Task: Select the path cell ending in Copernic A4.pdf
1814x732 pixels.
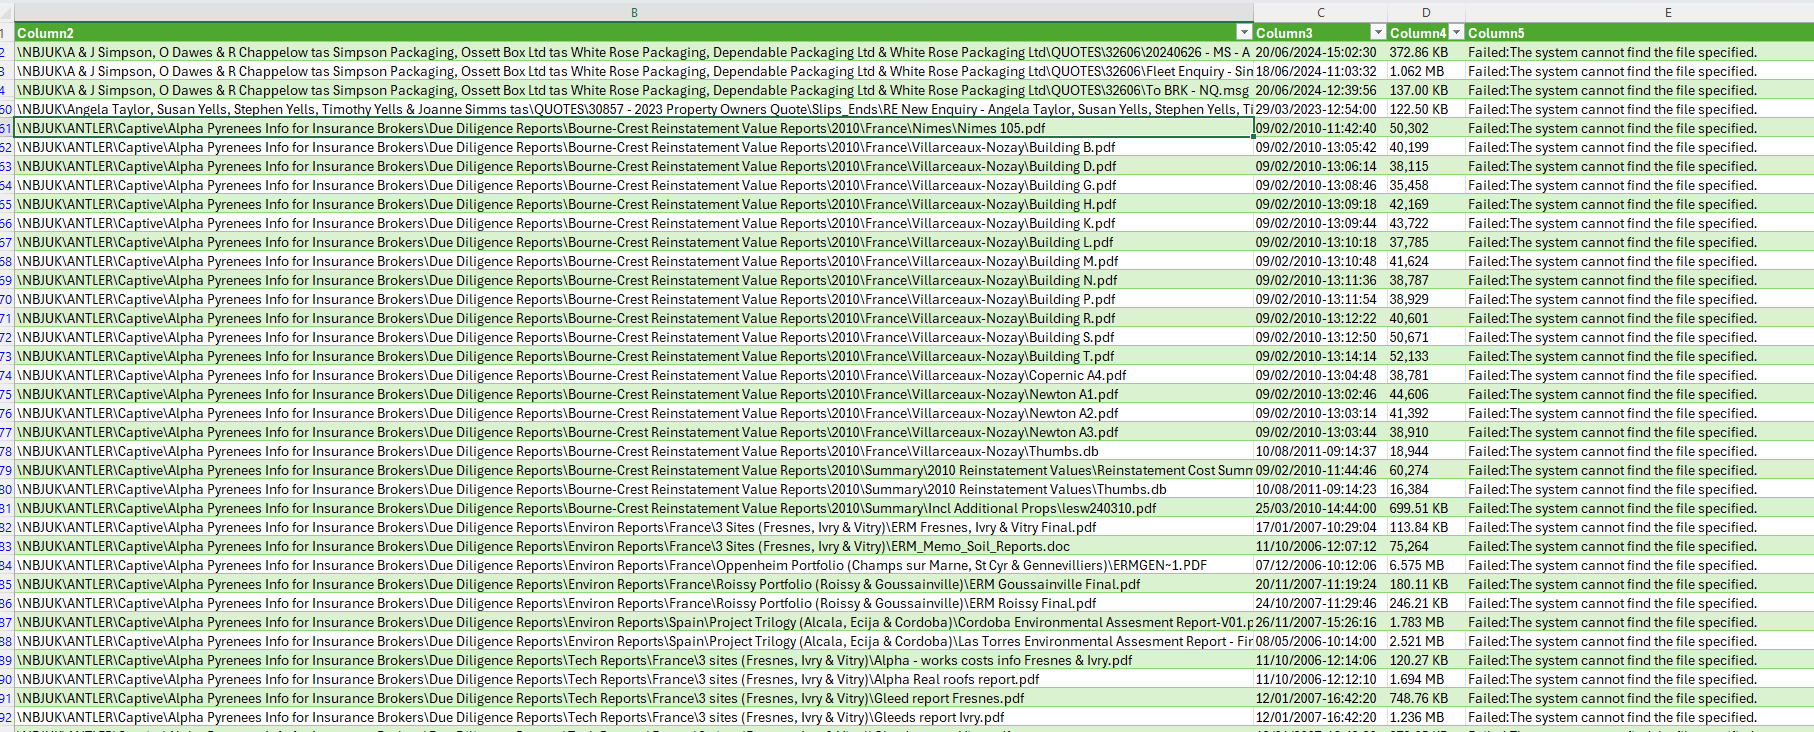Action: tap(634, 375)
